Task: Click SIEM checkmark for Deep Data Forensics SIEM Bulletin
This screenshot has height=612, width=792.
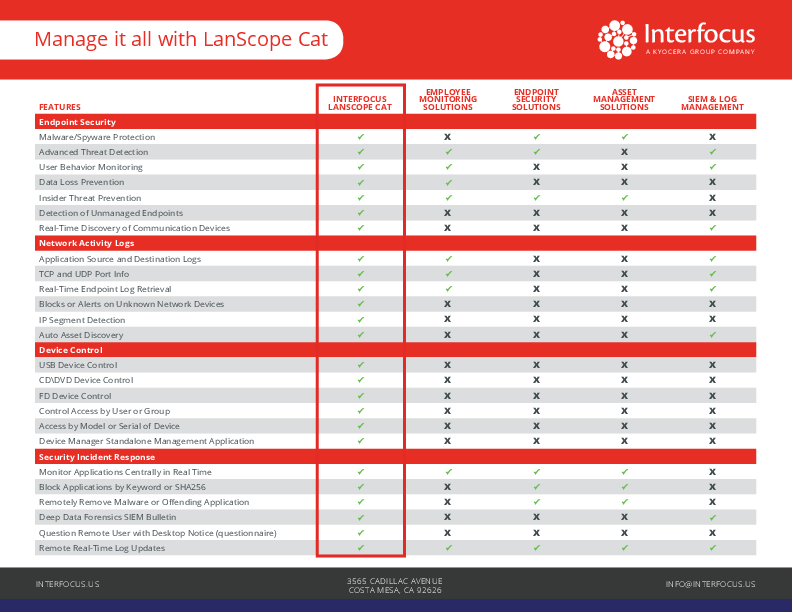Action: (x=713, y=518)
